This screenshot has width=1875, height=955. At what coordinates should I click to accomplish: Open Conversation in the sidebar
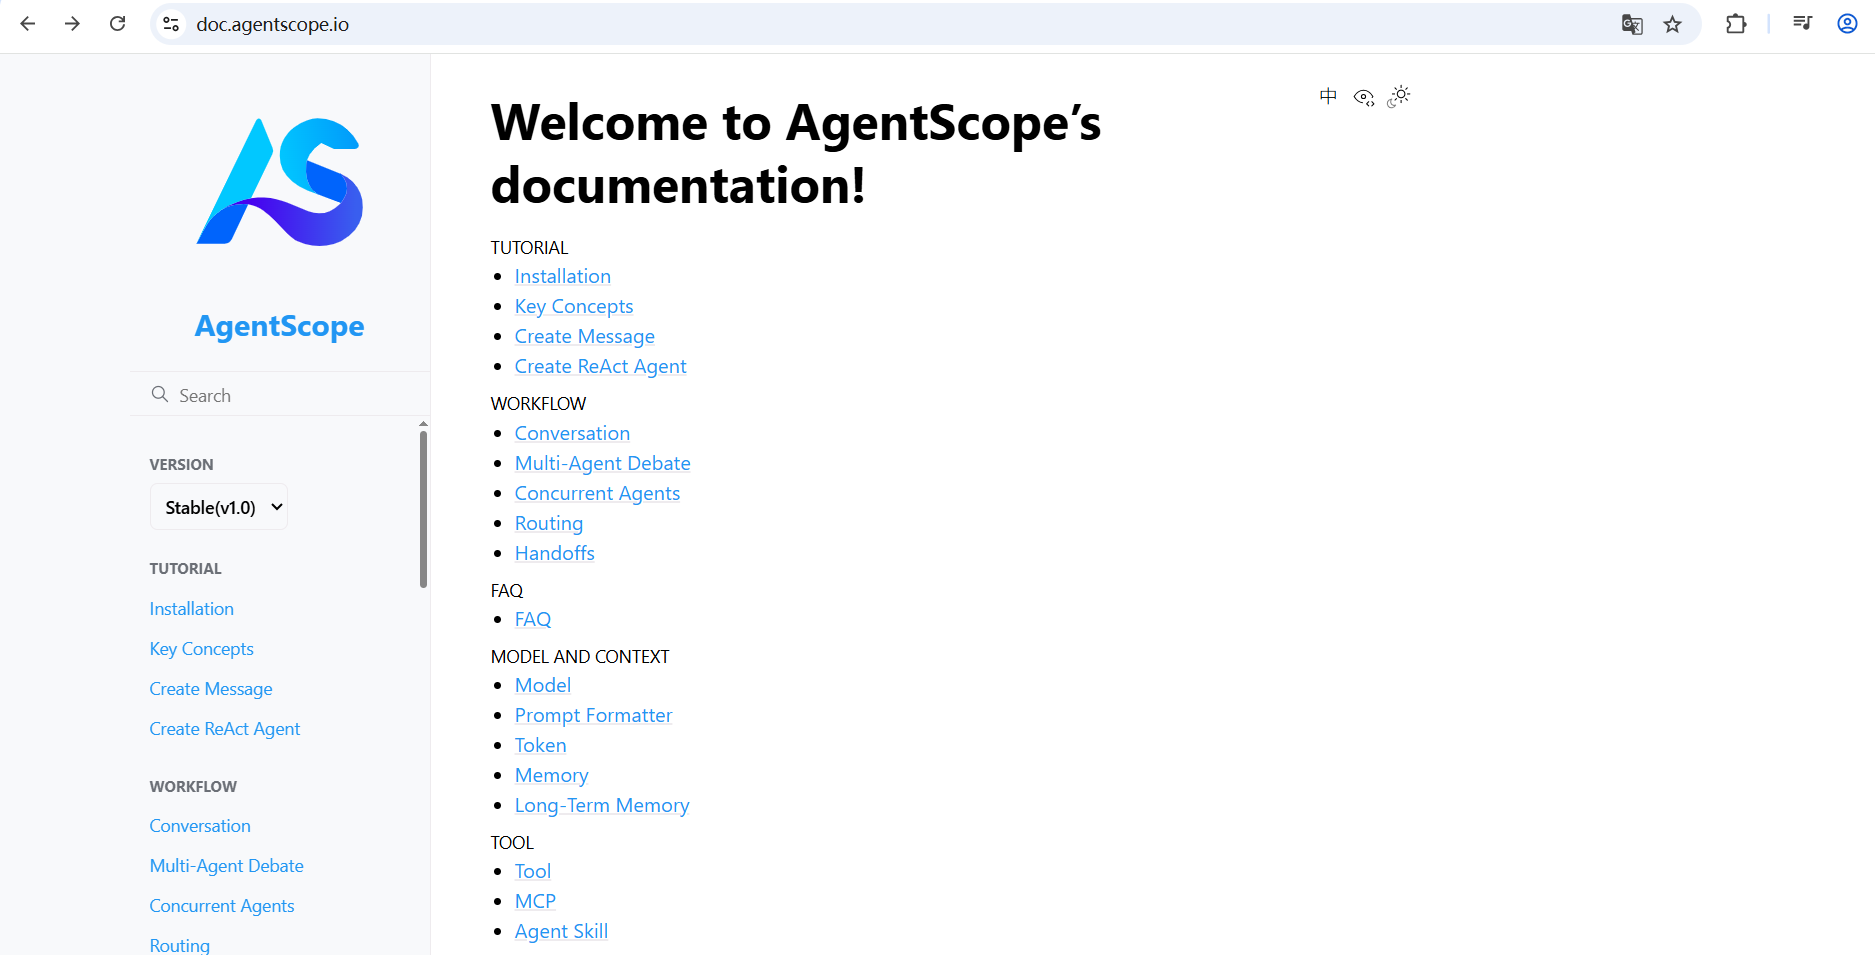(x=200, y=826)
